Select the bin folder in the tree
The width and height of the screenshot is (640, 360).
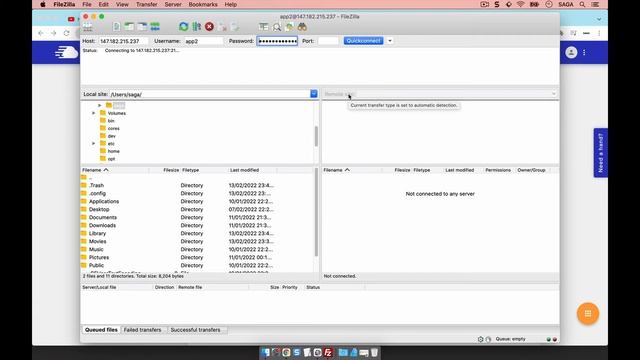point(111,121)
